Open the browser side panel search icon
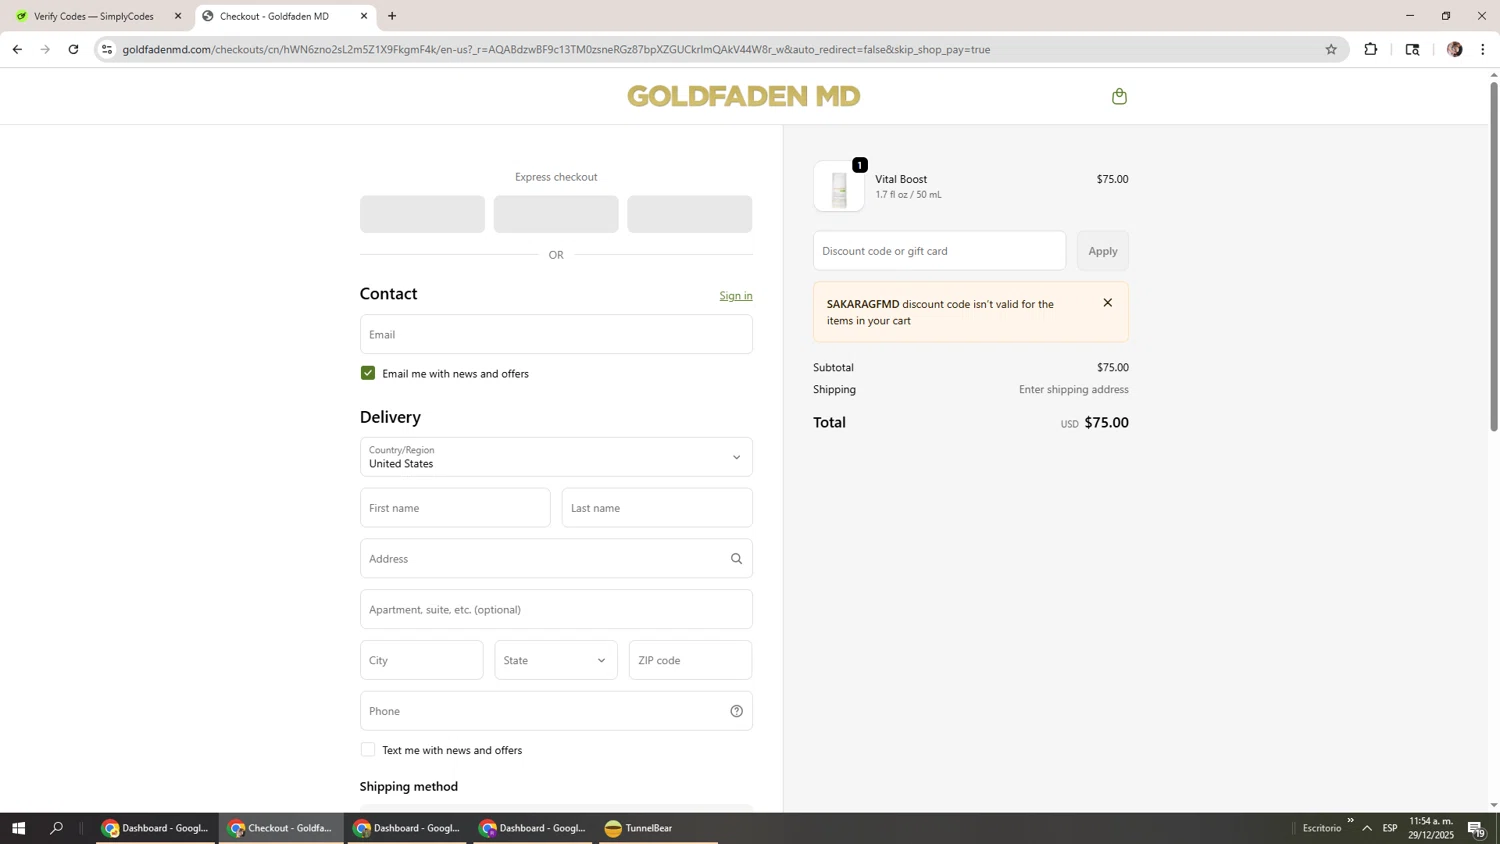Image resolution: width=1500 pixels, height=844 pixels. click(x=1412, y=49)
